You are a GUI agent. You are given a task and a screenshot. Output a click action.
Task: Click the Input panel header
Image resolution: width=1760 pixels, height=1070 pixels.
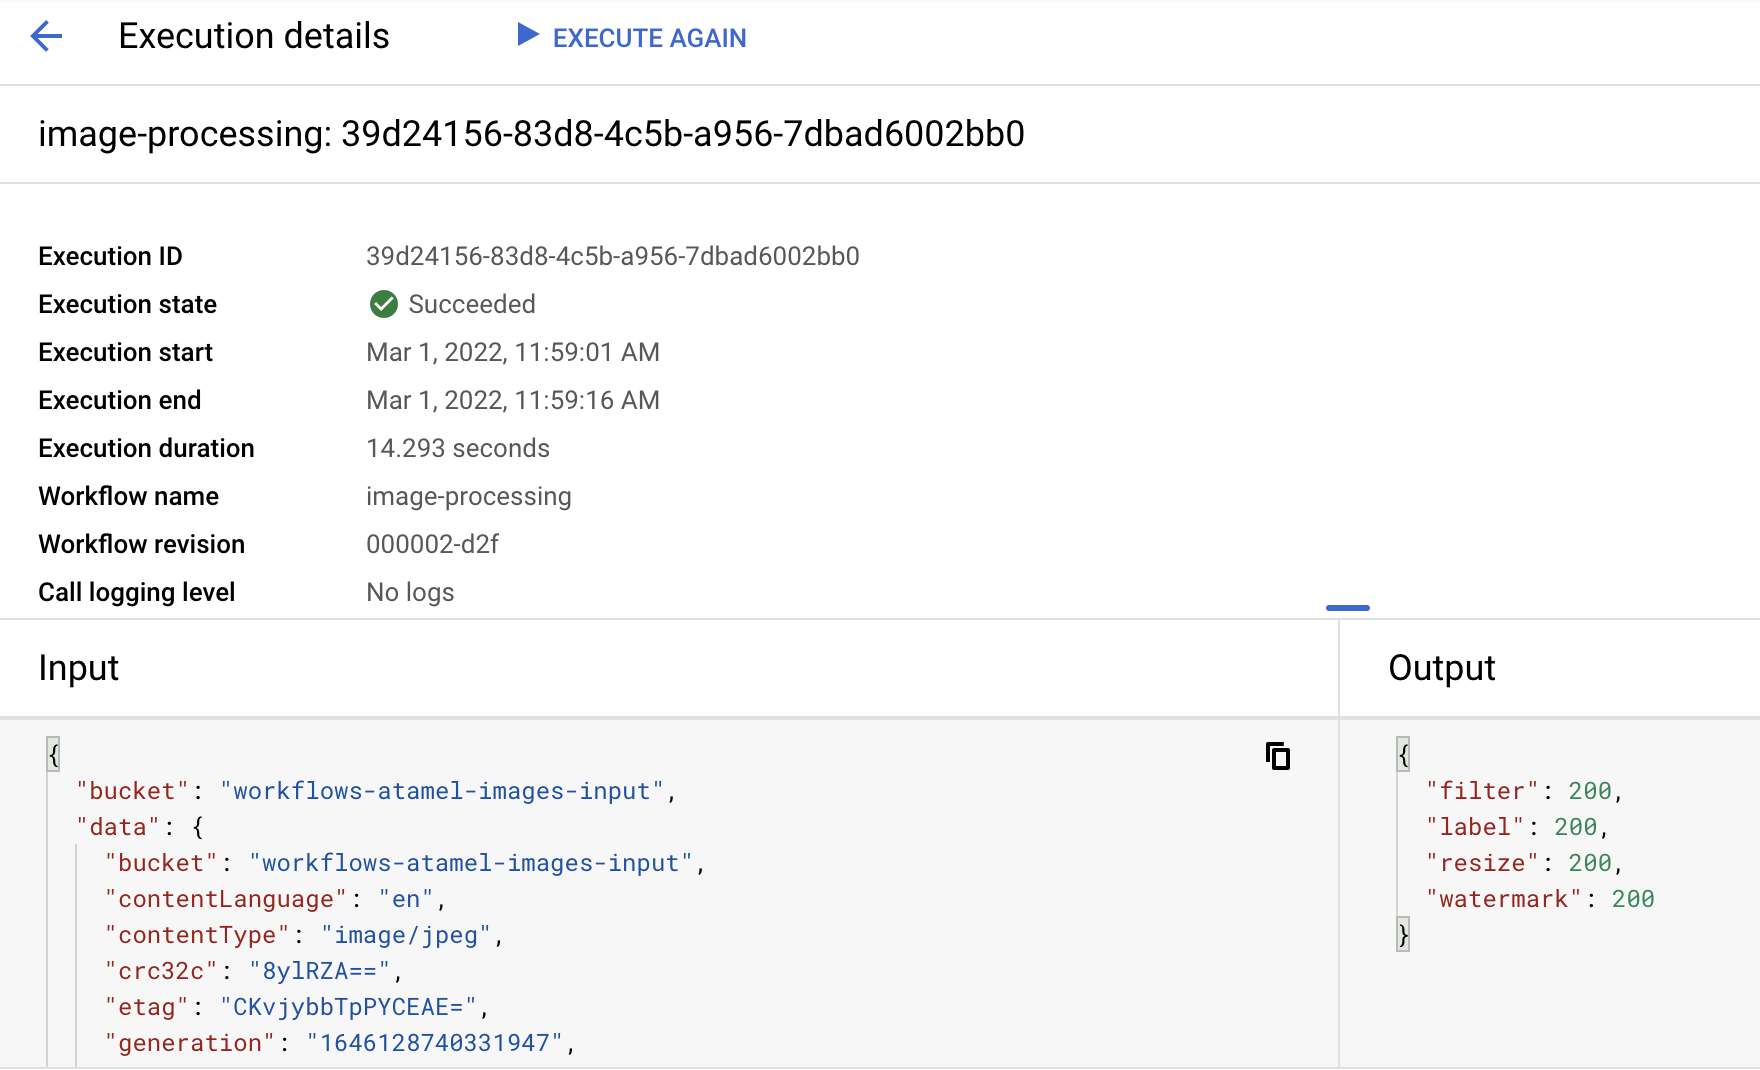coord(79,668)
